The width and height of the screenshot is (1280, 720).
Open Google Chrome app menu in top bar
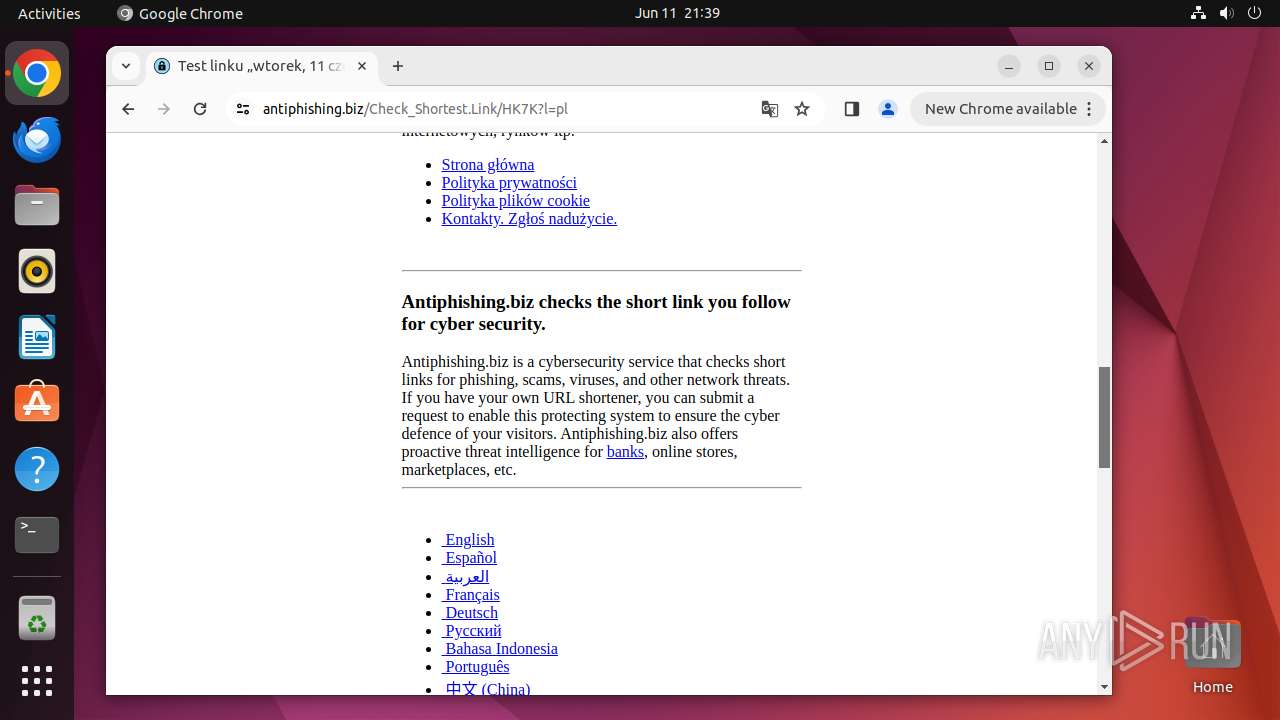(180, 13)
